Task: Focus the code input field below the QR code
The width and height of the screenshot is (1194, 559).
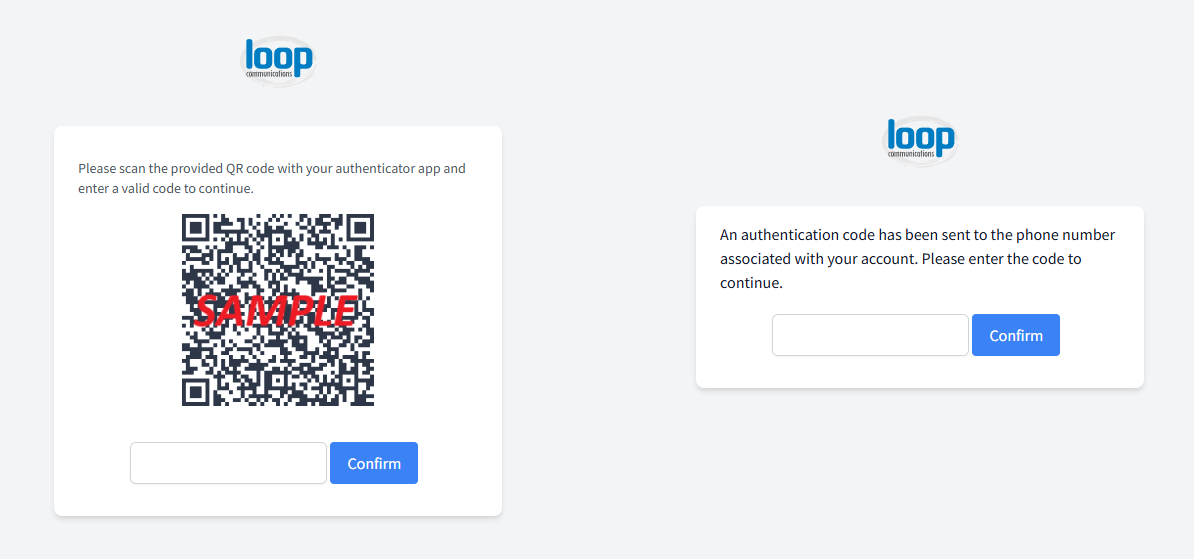Action: point(228,463)
